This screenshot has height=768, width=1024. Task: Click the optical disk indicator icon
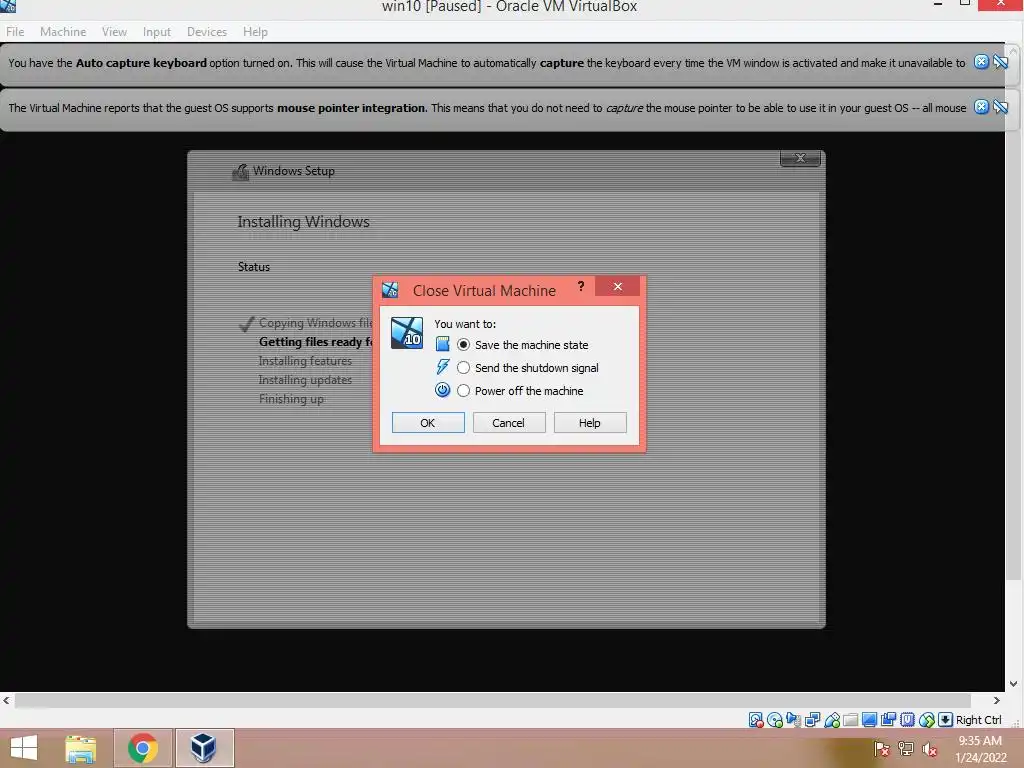775,720
